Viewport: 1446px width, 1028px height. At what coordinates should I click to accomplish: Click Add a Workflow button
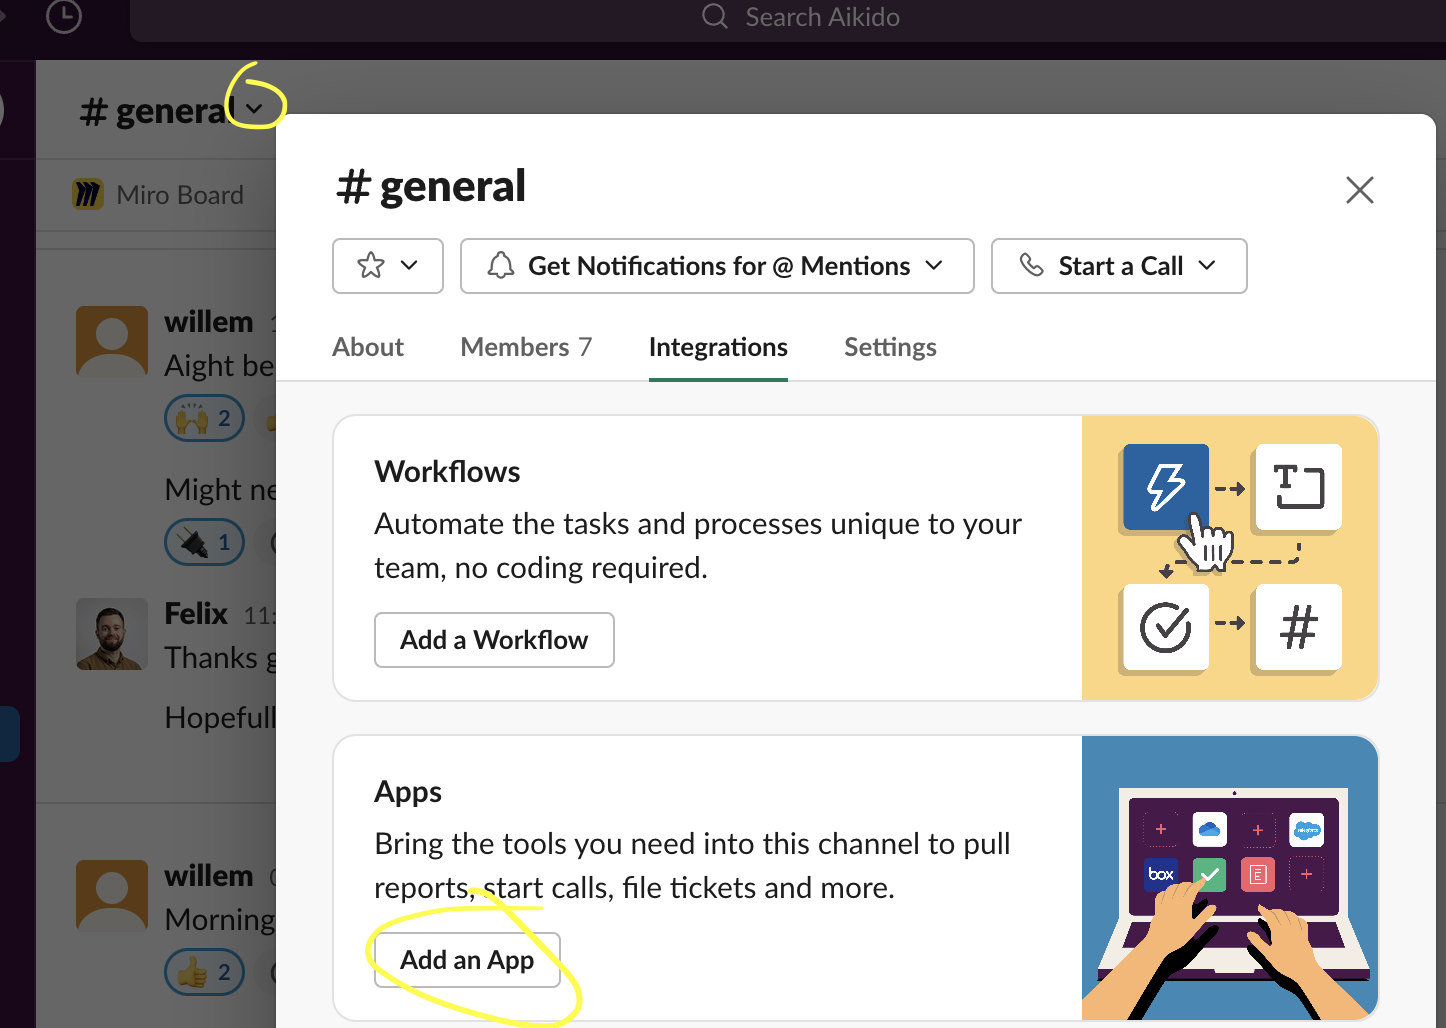click(x=494, y=640)
